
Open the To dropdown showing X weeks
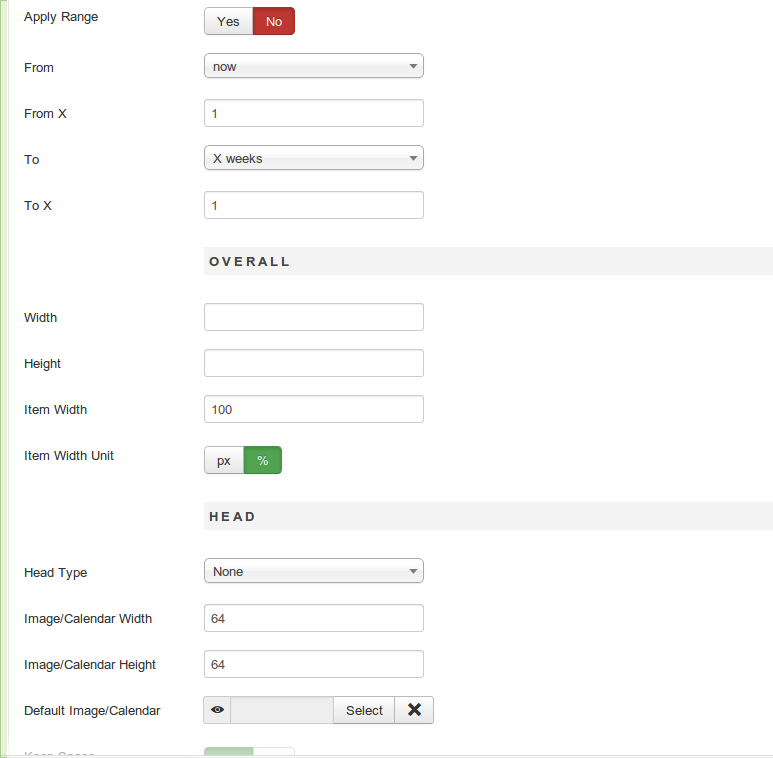(314, 158)
